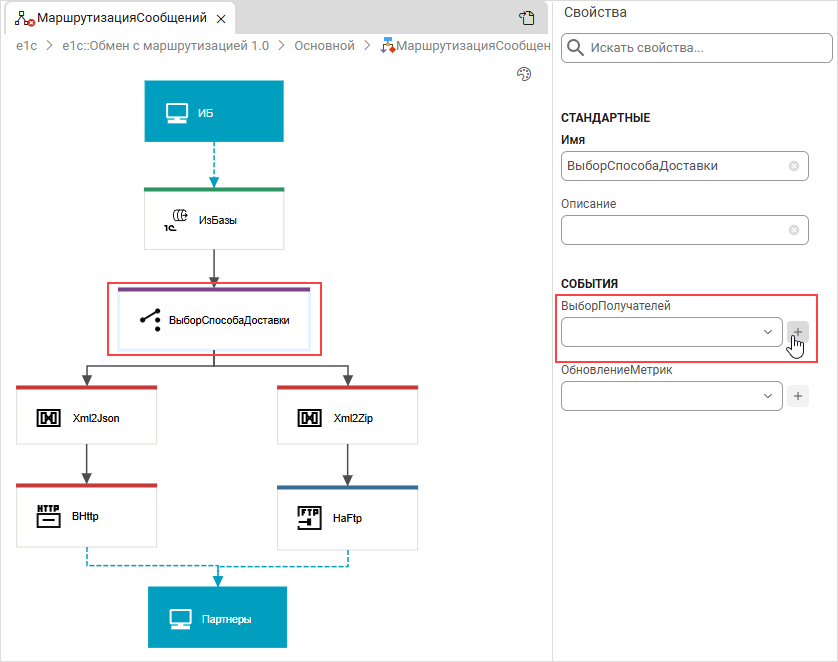Select the ИзБазы database node
The image size is (838, 662).
214,219
